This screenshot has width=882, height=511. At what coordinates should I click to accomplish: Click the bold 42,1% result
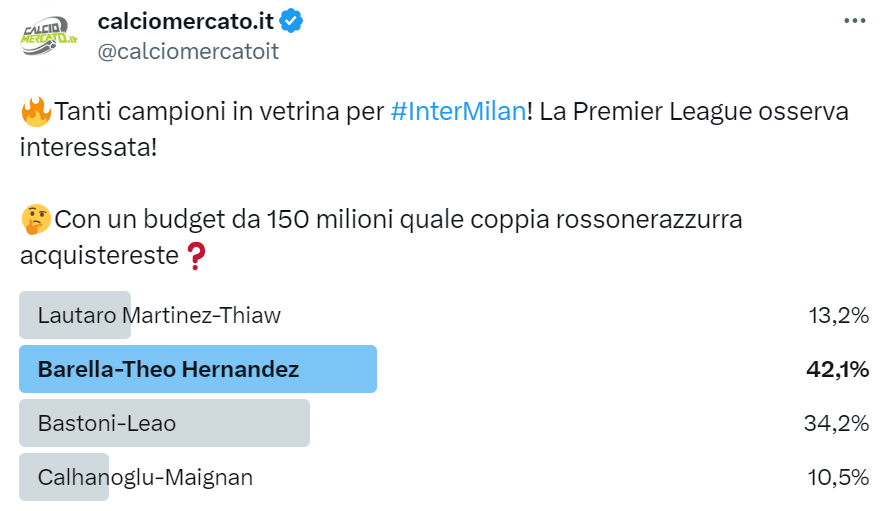[837, 369]
